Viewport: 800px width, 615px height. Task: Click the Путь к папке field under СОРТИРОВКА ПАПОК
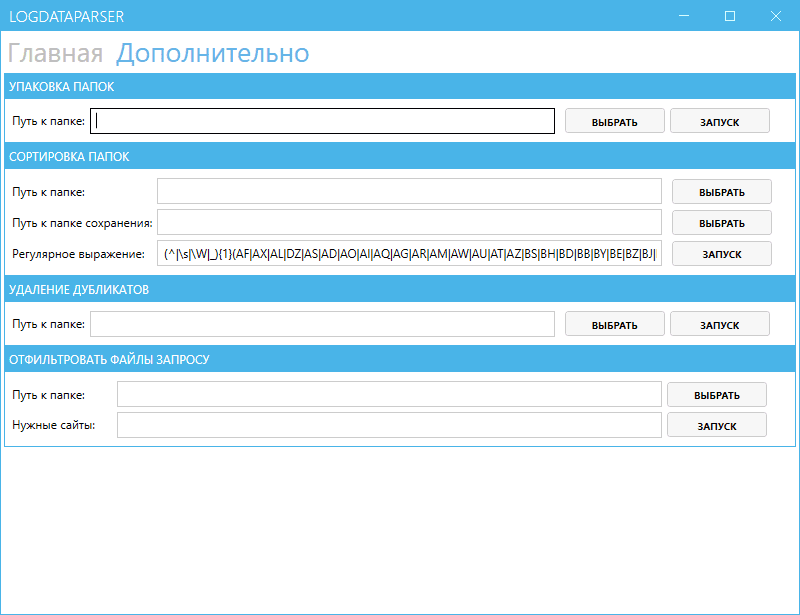(410, 191)
